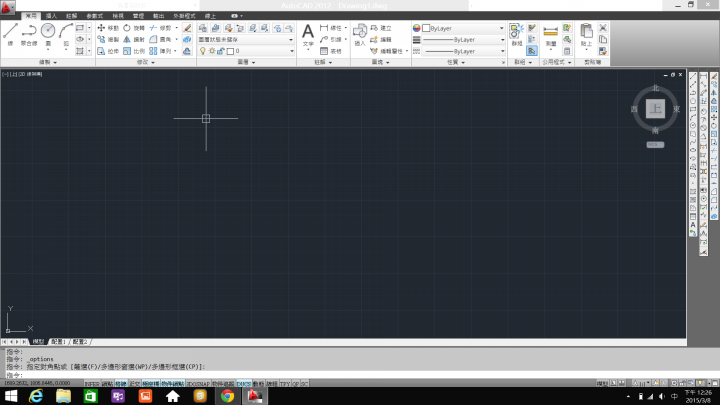Click the Paste (貼上) icon
The image size is (720, 405).
coord(586,35)
